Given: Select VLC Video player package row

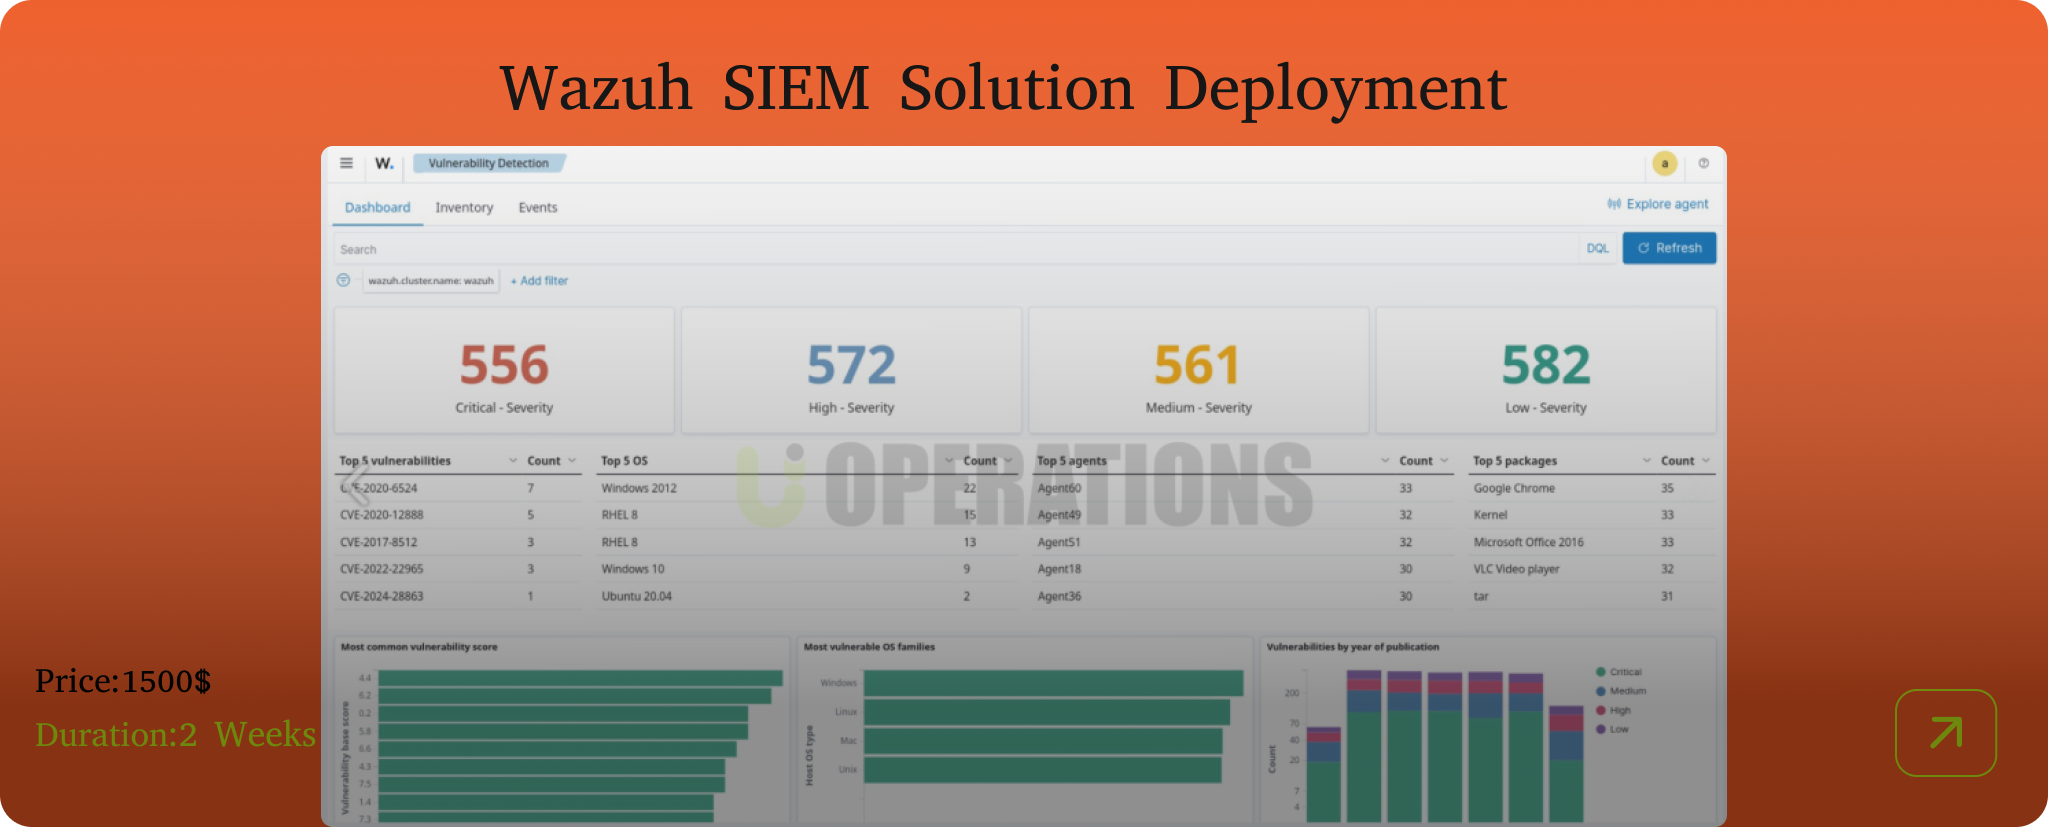Looking at the screenshot, I should [1592, 569].
